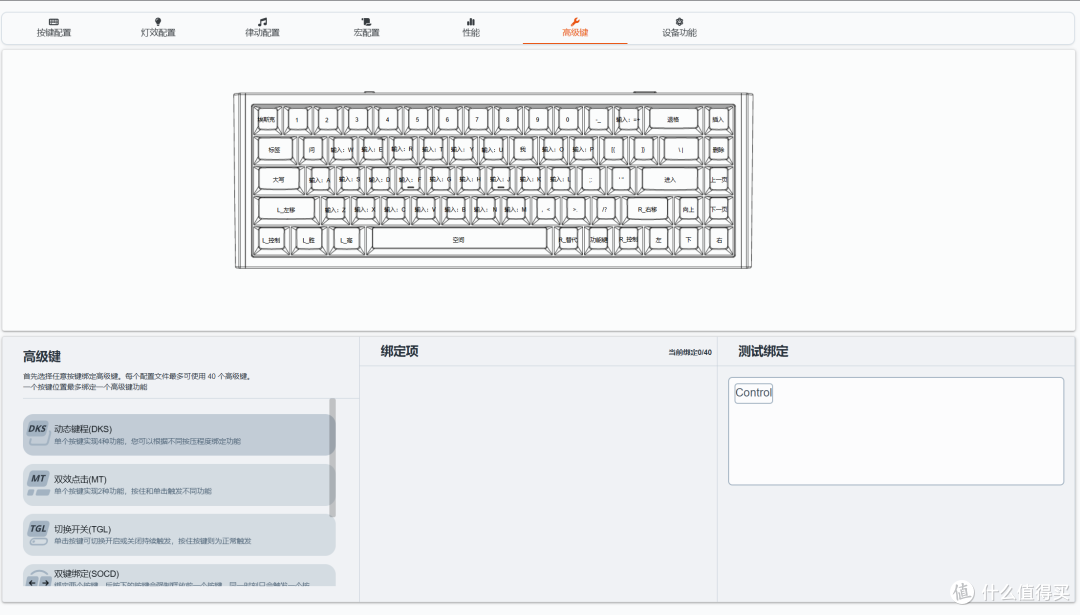Select the L_胜 left Win key
Screen dimensions: 1080x615
pos(309,240)
